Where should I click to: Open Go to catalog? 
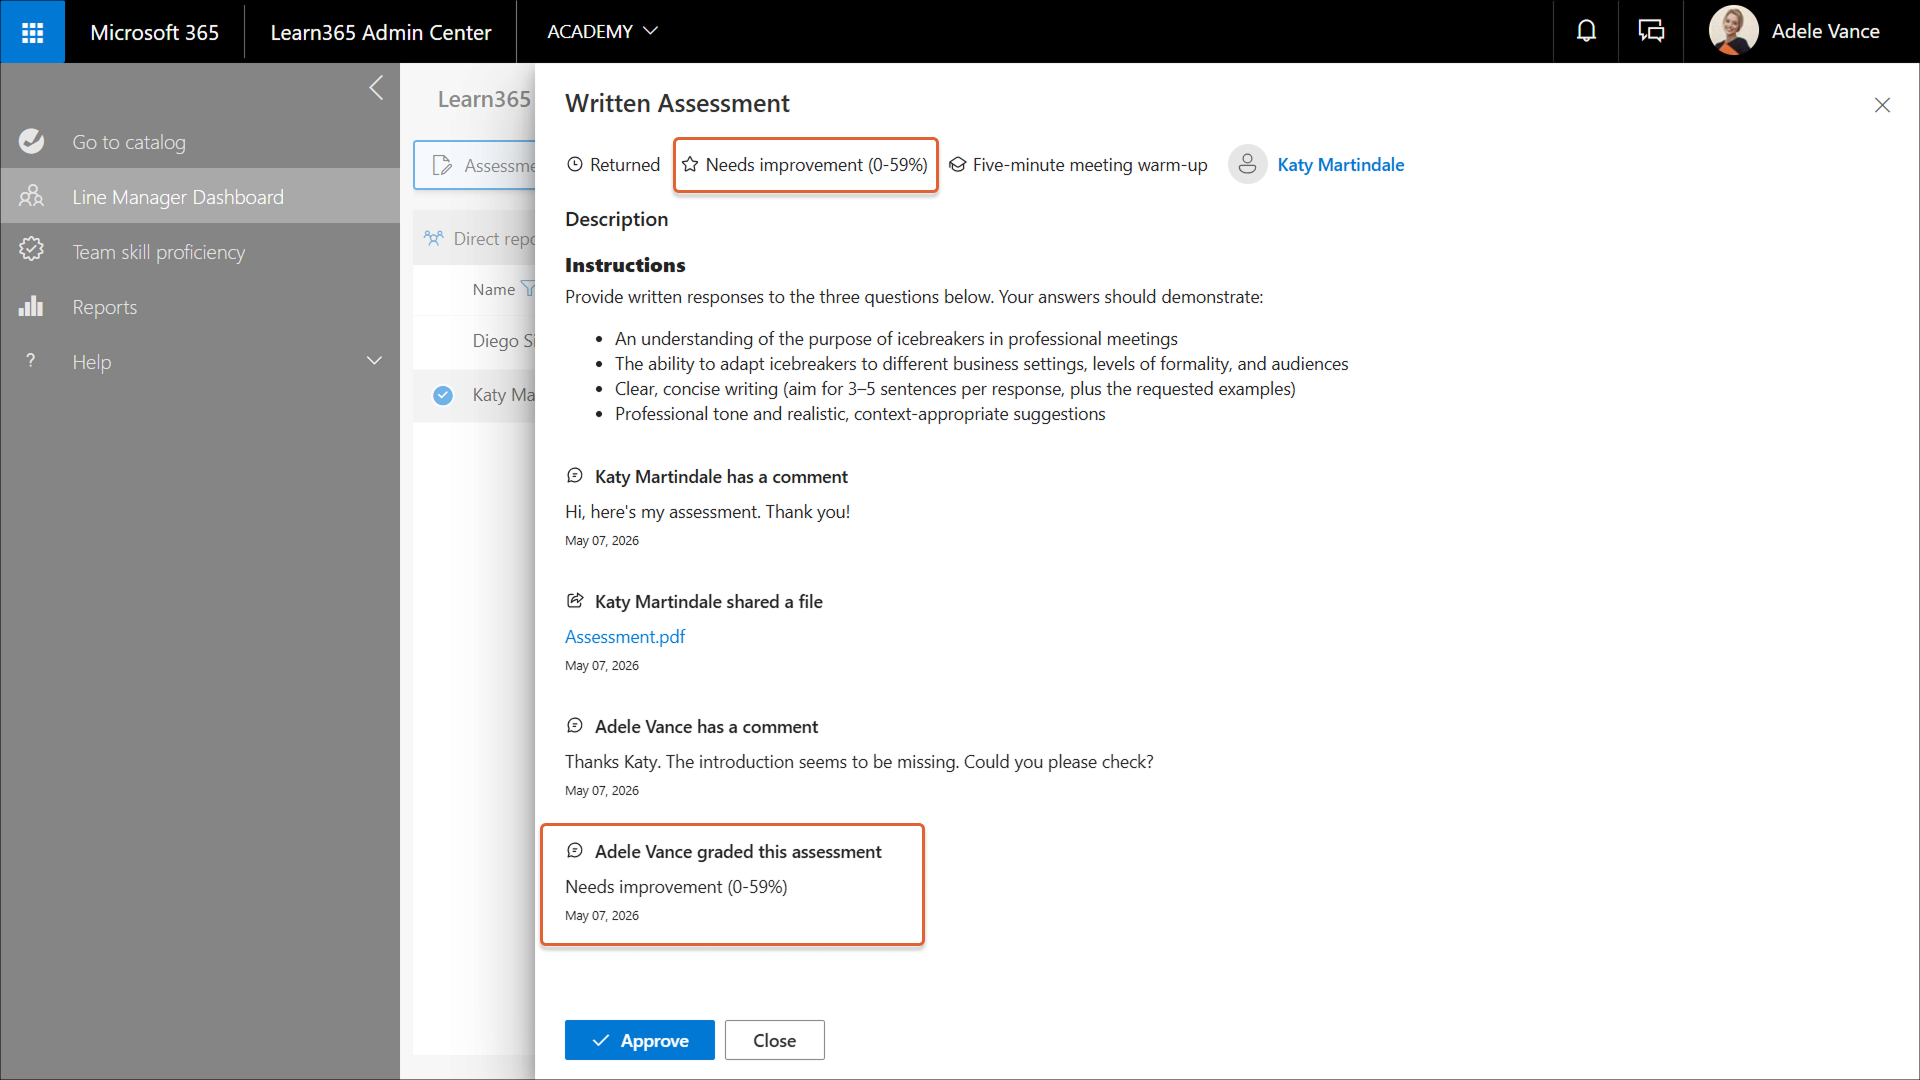[200, 142]
